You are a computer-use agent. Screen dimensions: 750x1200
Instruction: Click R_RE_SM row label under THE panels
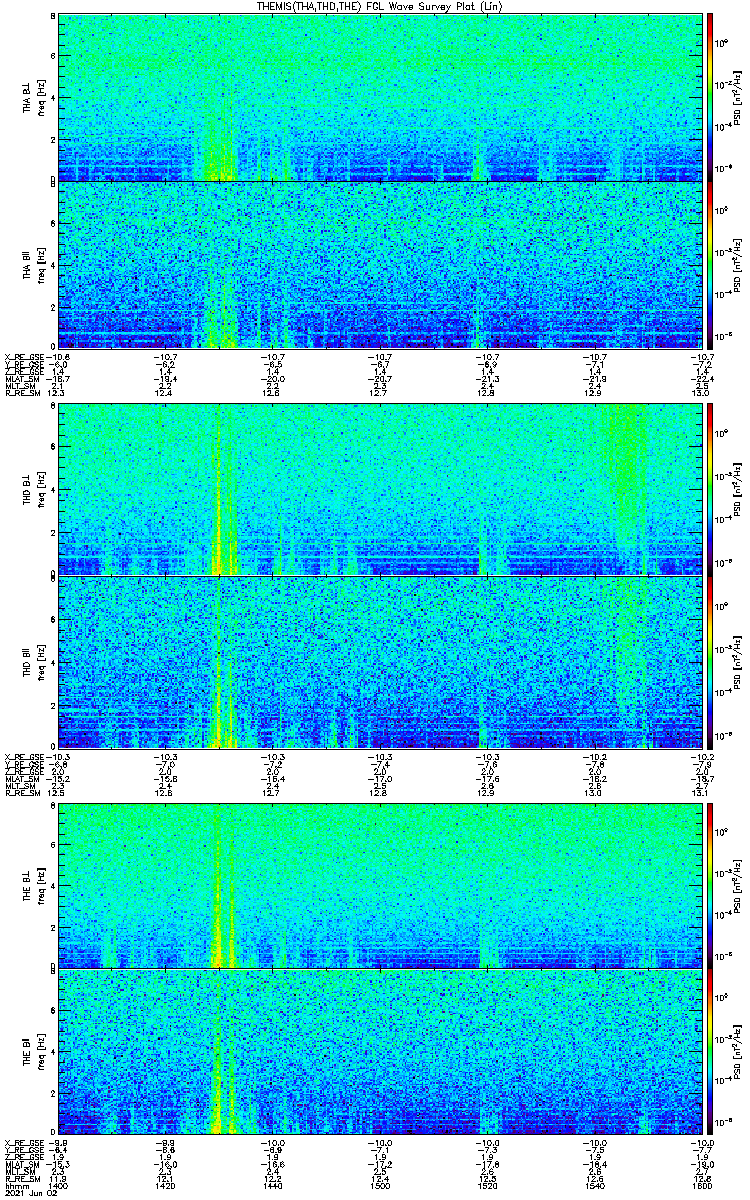(21, 1178)
